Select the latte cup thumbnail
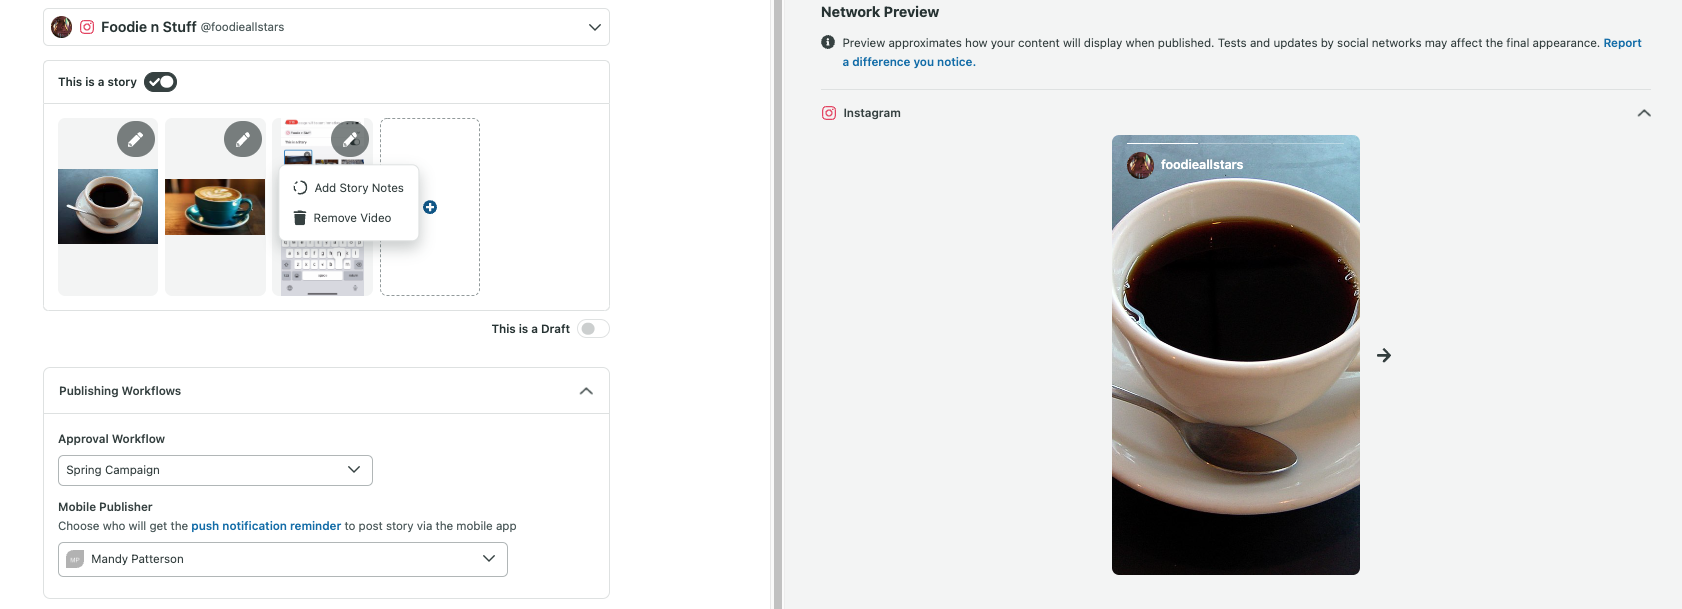This screenshot has width=1682, height=609. click(x=215, y=207)
